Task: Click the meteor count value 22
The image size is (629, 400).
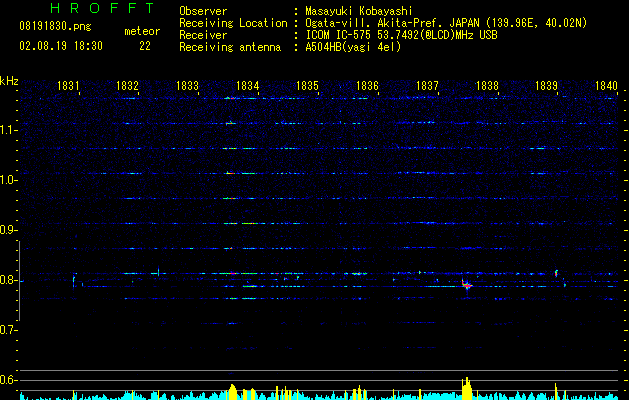Action: [145, 46]
